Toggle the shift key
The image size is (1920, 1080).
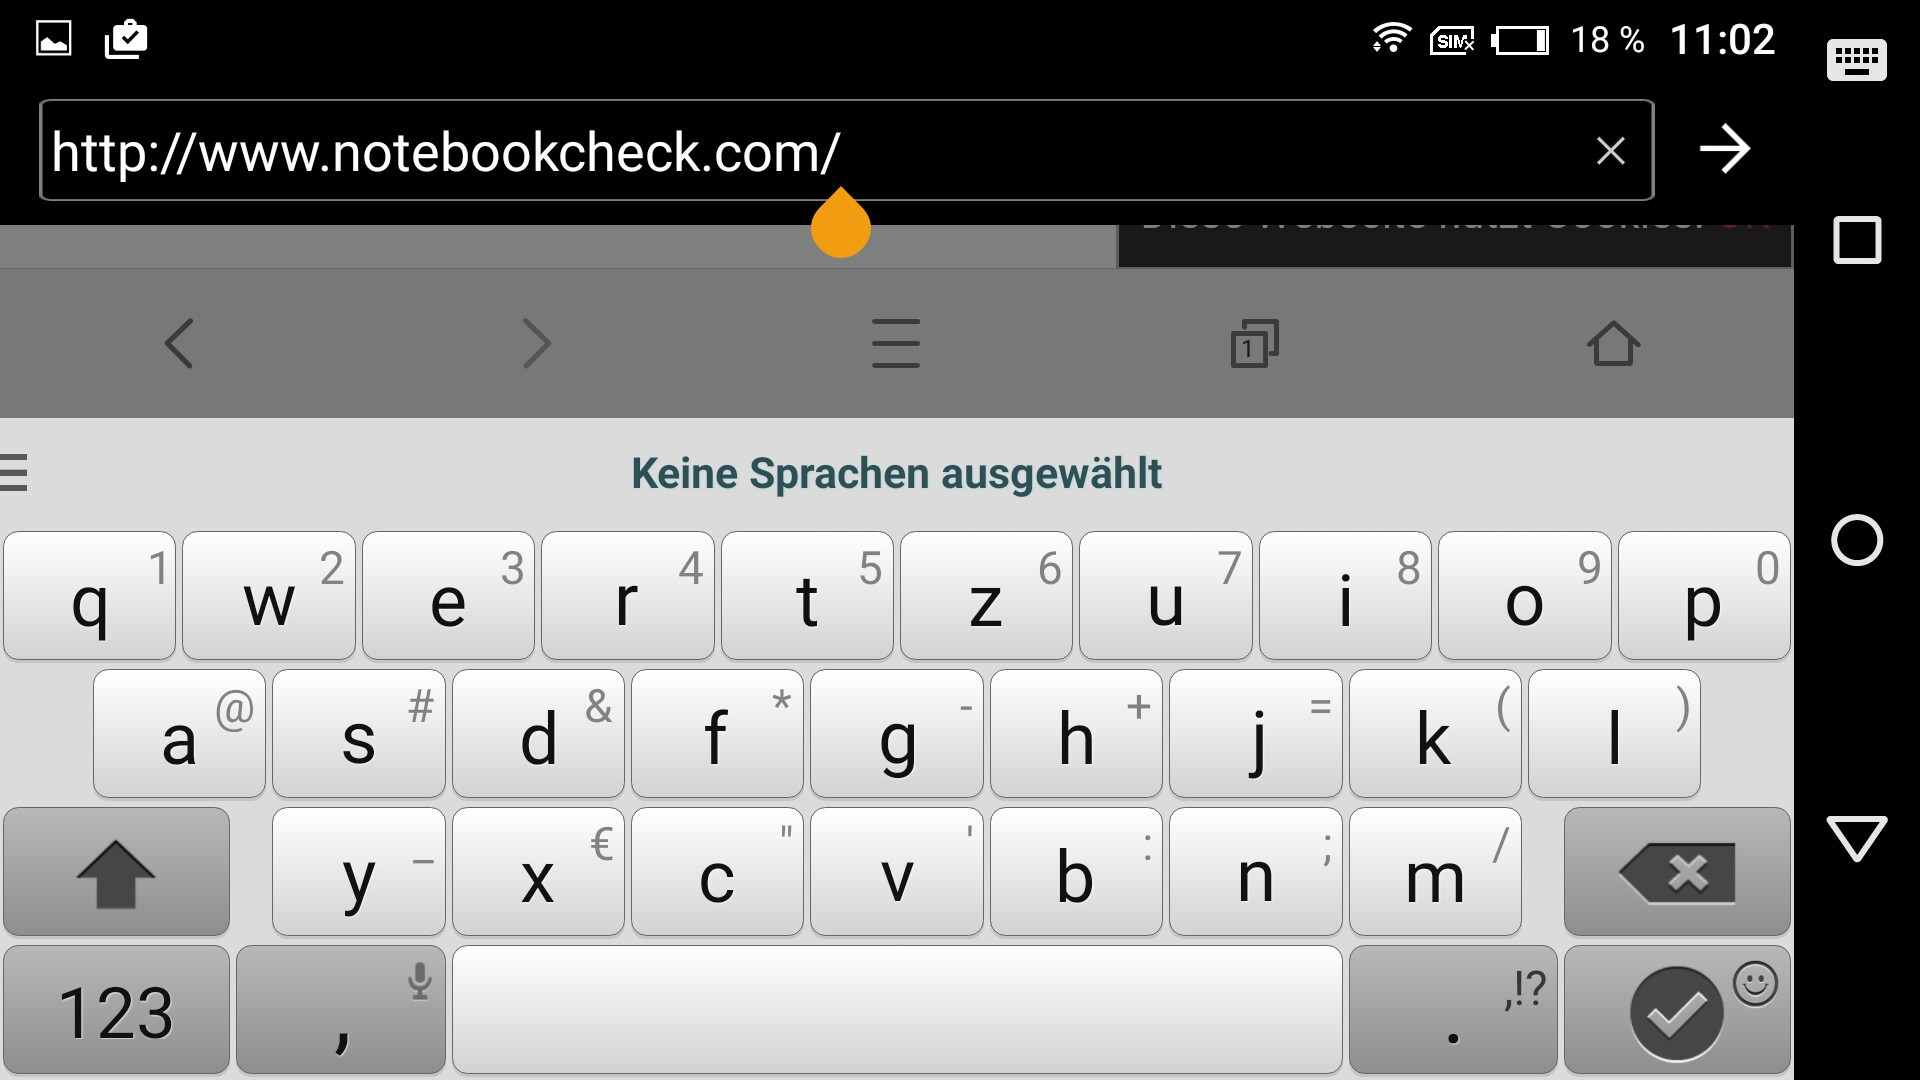[x=116, y=872]
